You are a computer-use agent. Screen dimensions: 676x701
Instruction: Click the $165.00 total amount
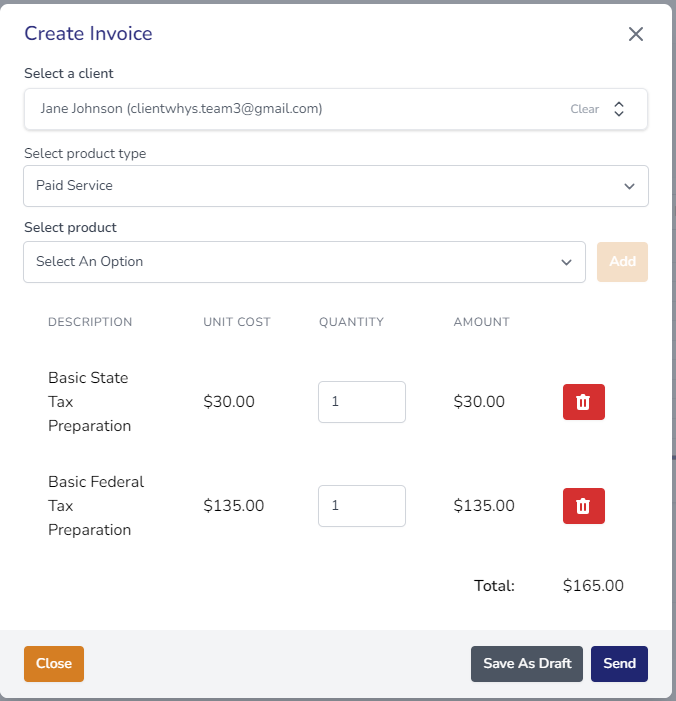tap(593, 586)
